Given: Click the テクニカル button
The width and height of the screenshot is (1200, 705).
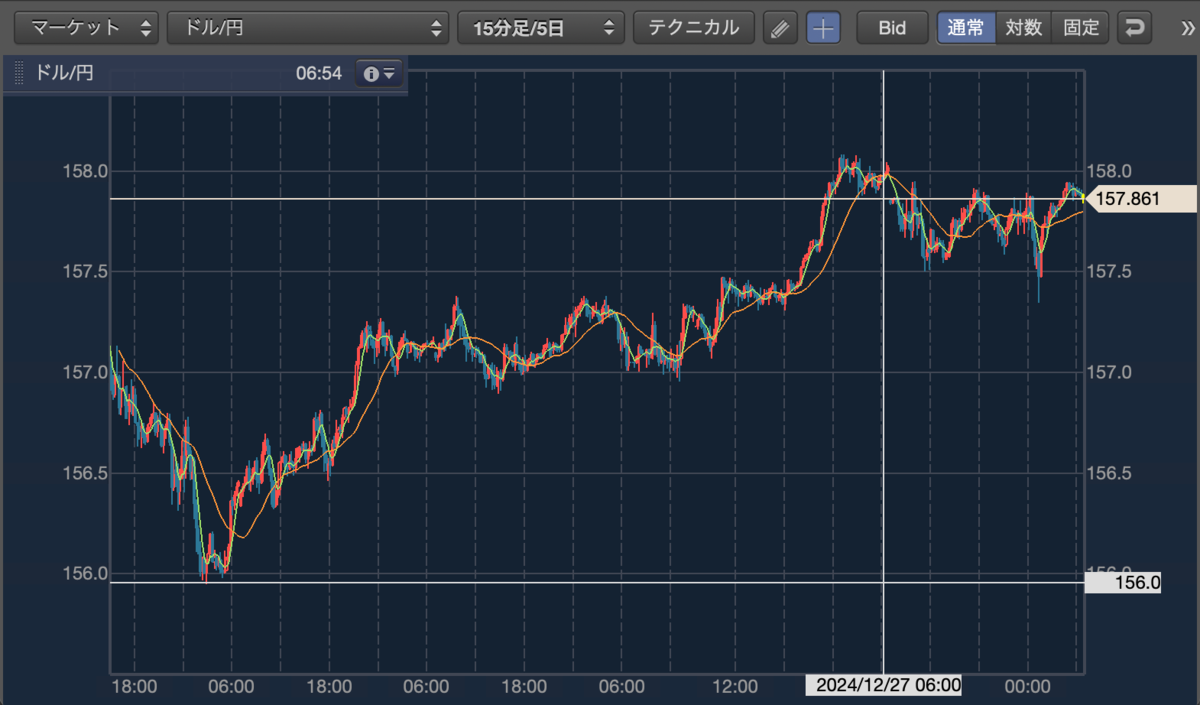Looking at the screenshot, I should pyautogui.click(x=694, y=28).
